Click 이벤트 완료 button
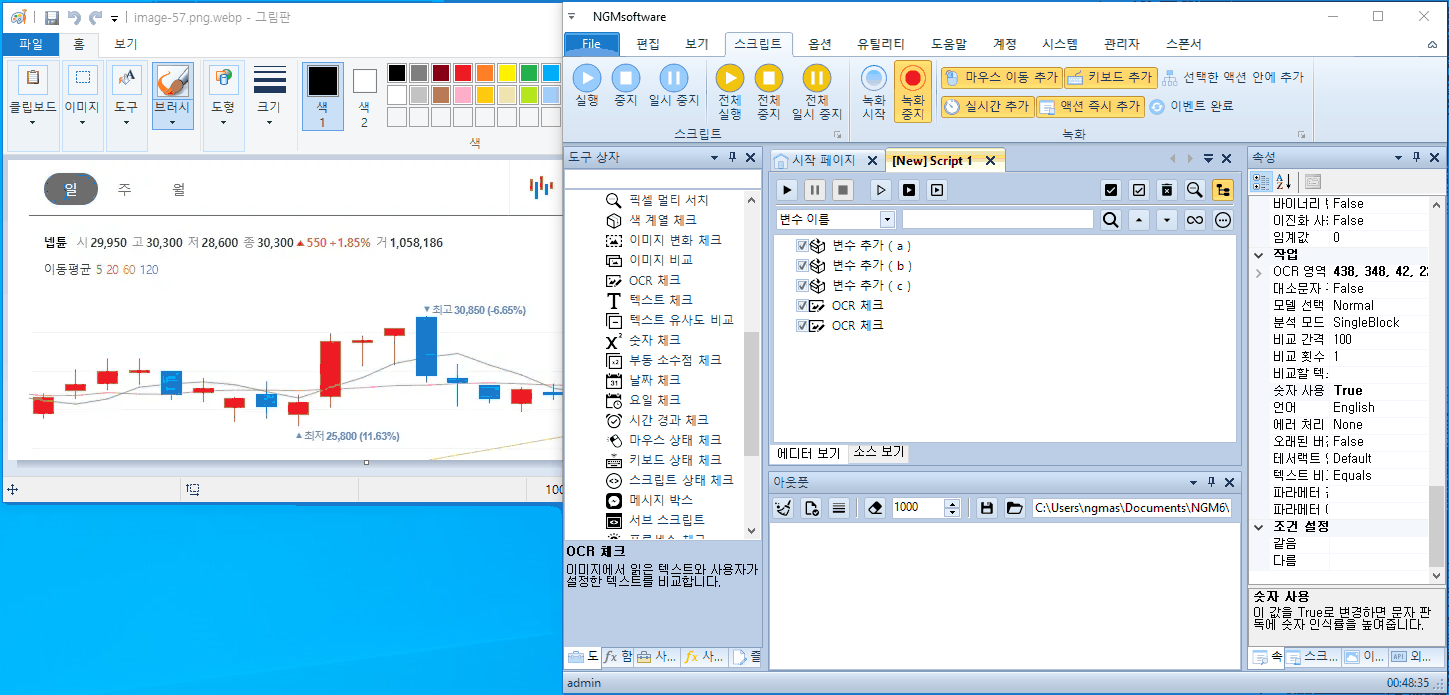Viewport: 1449px width, 695px height. click(x=1190, y=106)
